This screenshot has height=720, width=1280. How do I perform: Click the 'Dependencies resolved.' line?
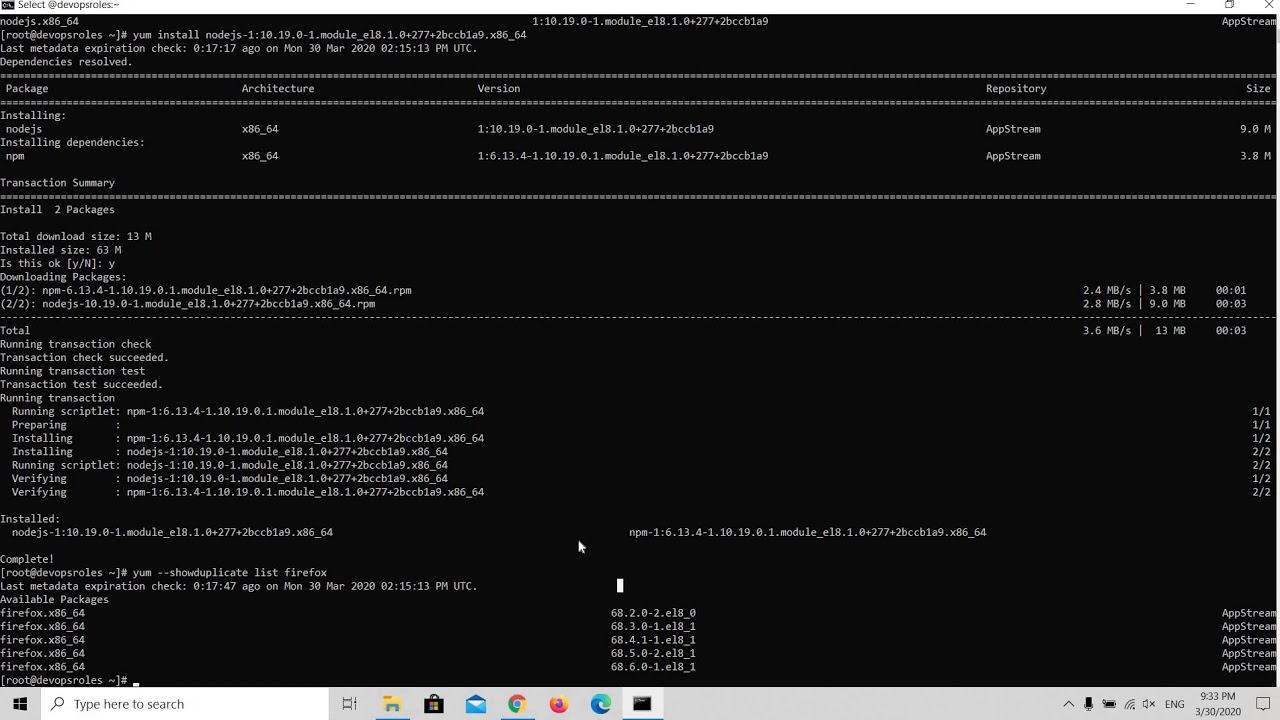coord(66,62)
